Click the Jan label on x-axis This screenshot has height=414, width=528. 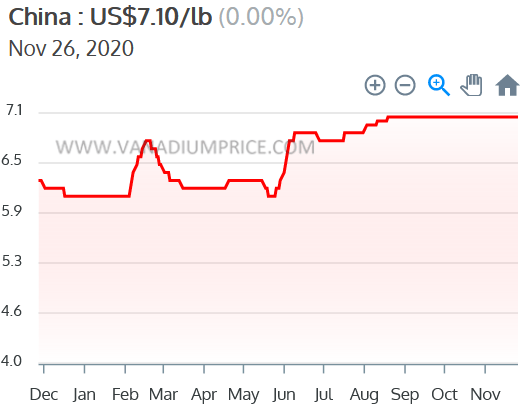[84, 394]
